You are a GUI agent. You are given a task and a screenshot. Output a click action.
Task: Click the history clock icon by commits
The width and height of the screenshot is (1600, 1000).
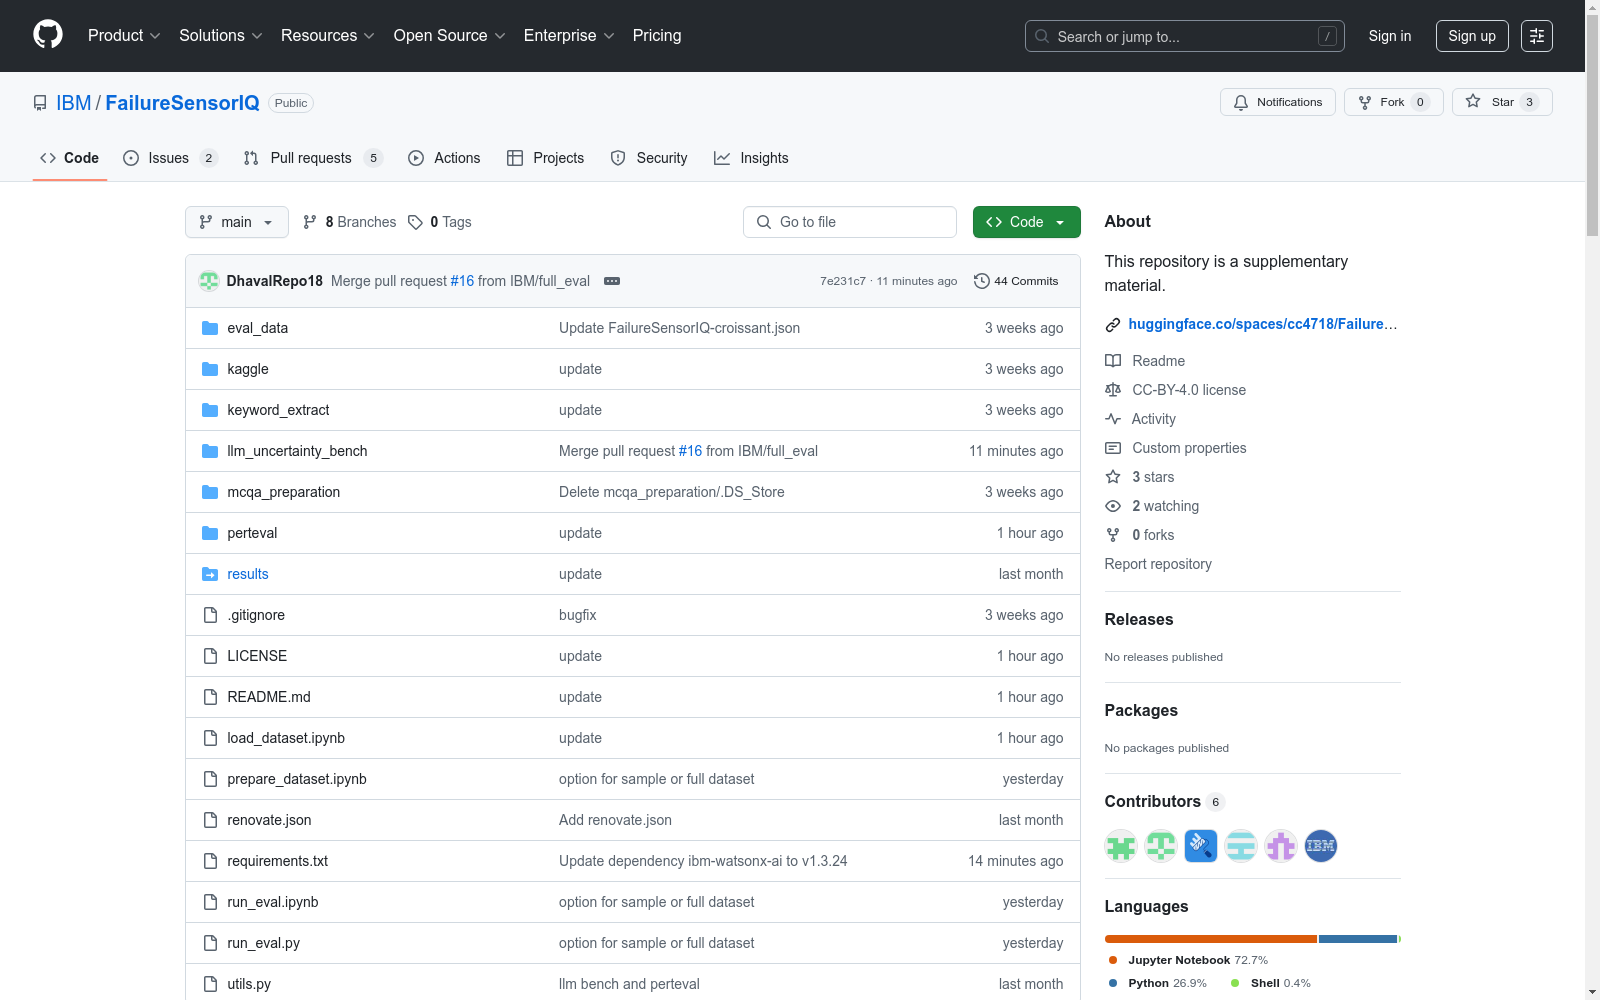[x=982, y=281]
